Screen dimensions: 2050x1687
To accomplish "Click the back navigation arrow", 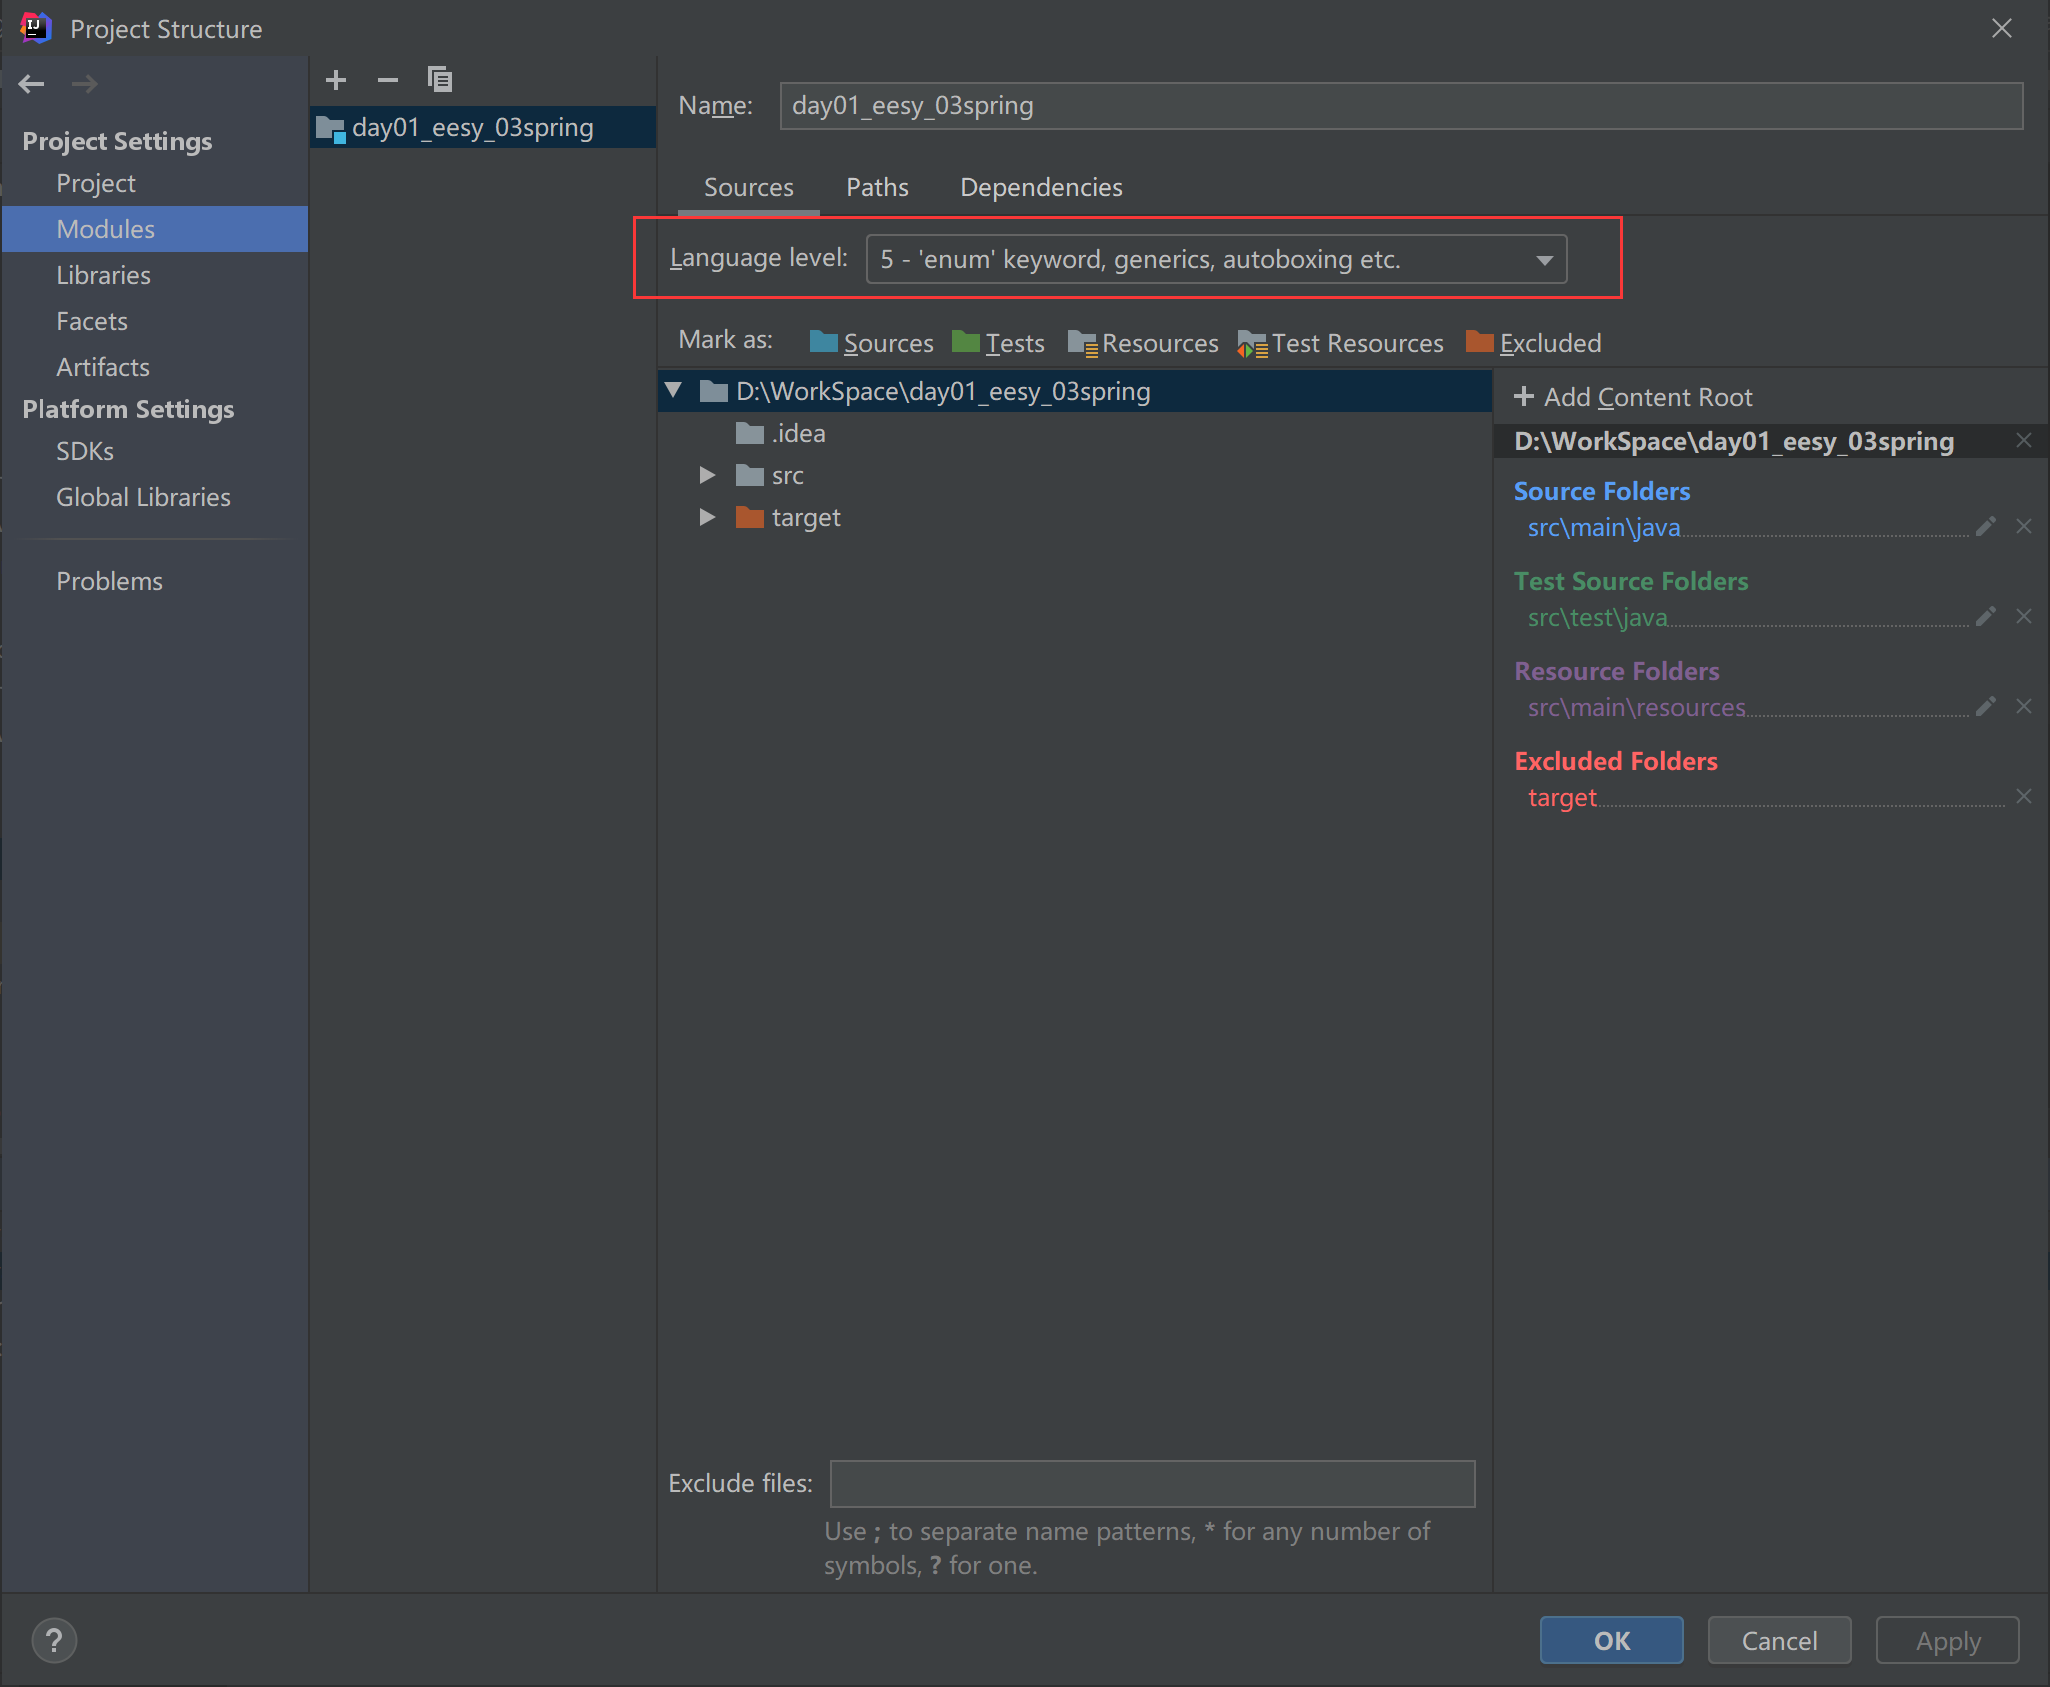I will pos(32,84).
